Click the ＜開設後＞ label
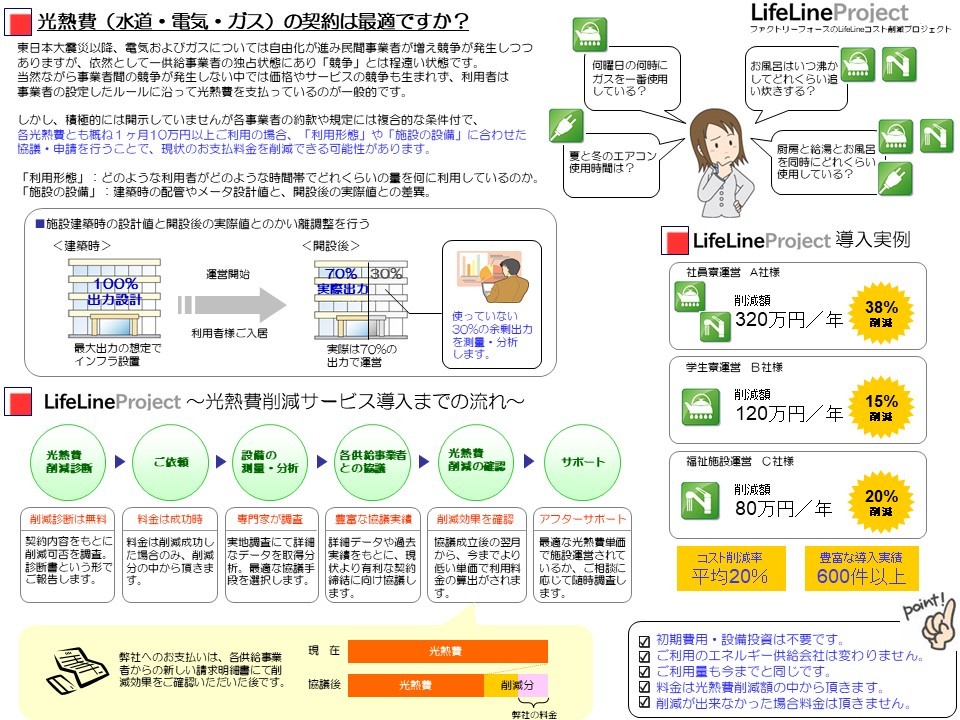 point(331,246)
